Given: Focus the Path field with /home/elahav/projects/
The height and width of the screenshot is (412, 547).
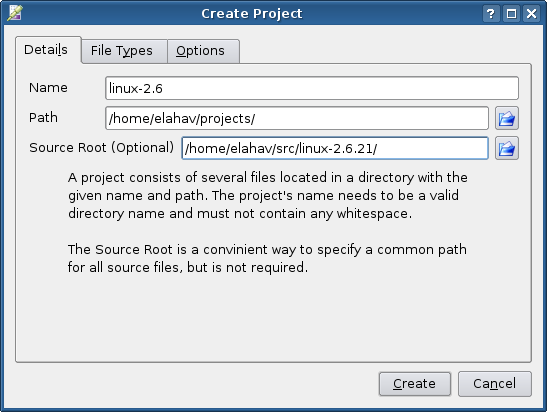Looking at the screenshot, I should pyautogui.click(x=297, y=118).
